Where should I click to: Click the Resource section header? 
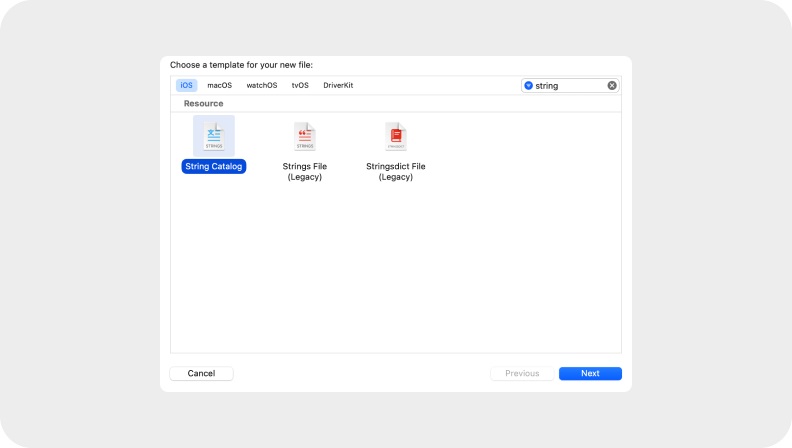point(203,104)
